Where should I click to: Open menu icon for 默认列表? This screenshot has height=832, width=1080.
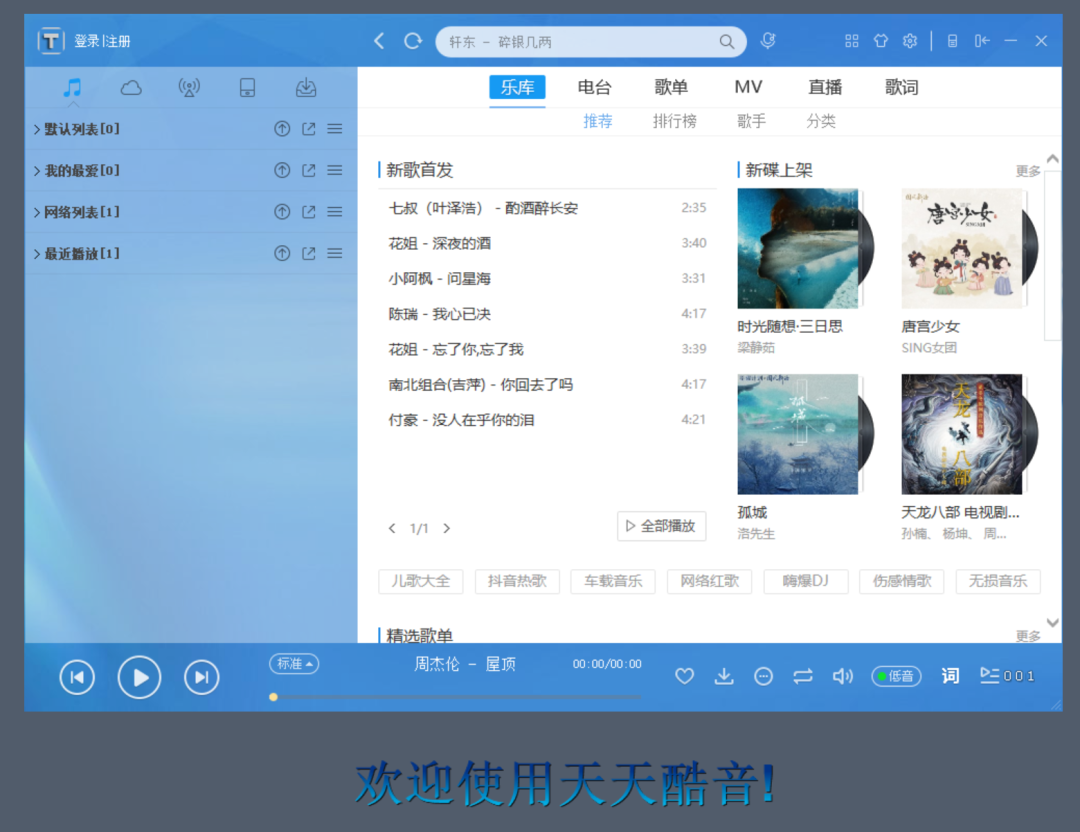click(x=335, y=129)
